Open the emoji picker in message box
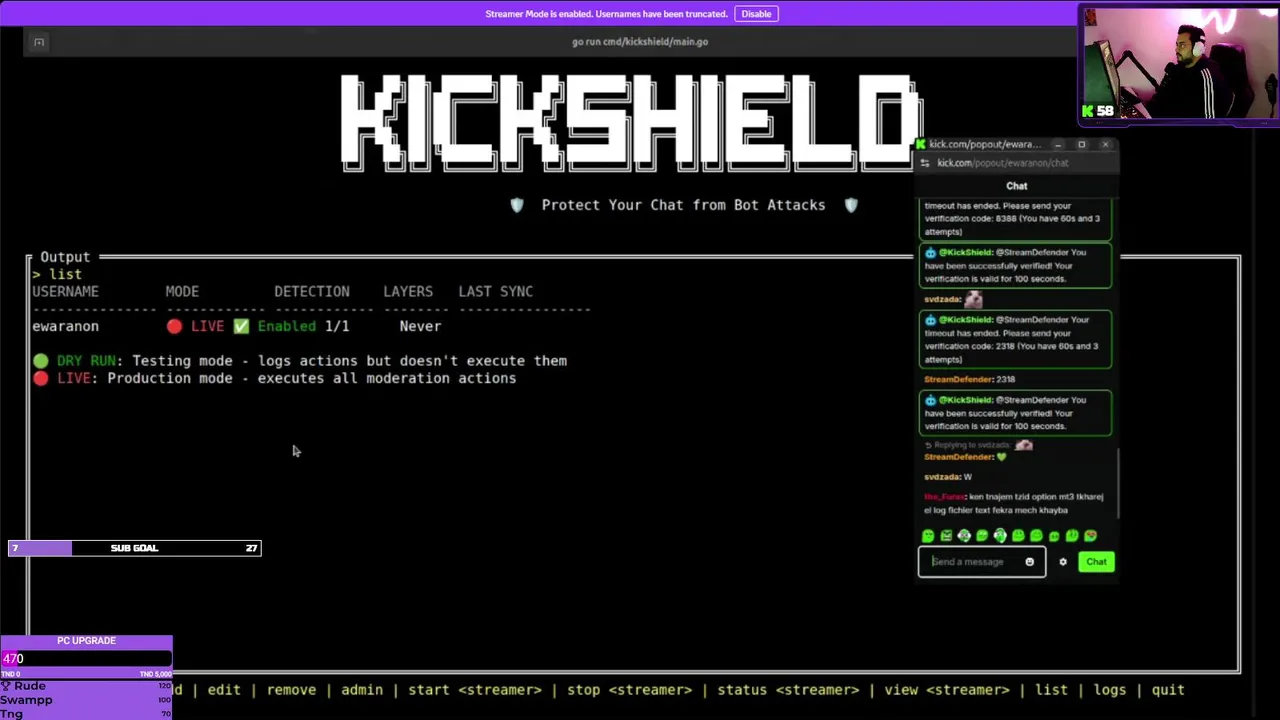This screenshot has width=1280, height=720. pos(1029,562)
